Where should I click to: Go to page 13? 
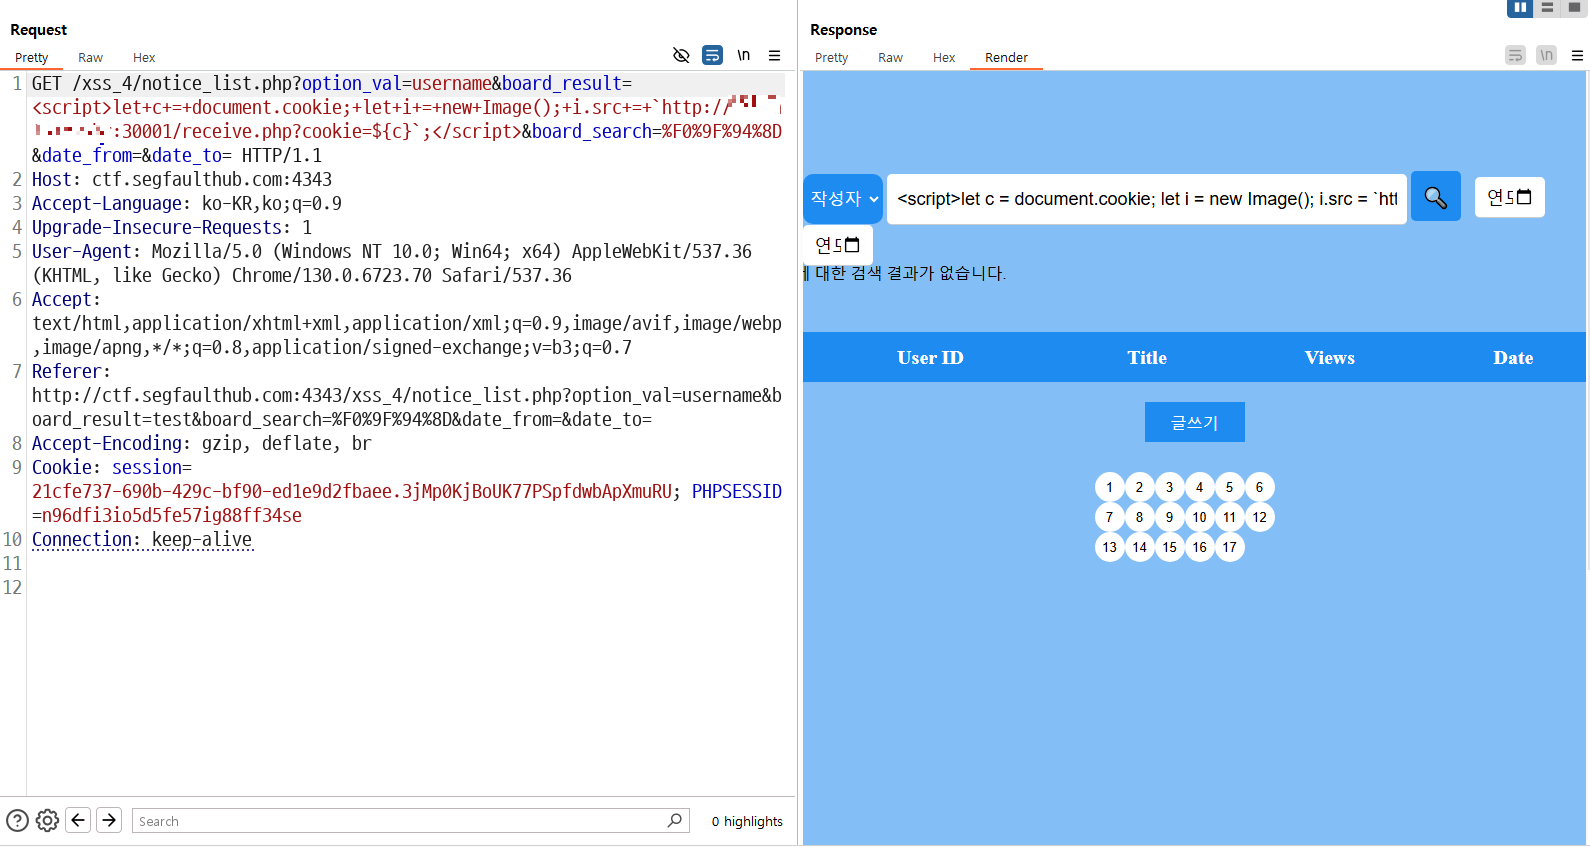pyautogui.click(x=1110, y=547)
